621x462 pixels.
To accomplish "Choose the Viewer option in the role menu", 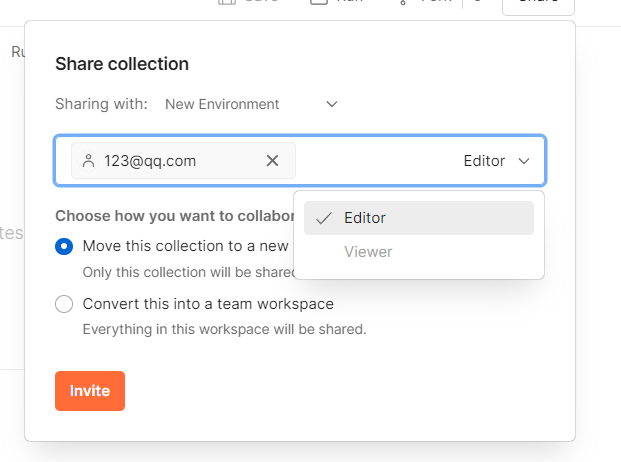I will click(419, 252).
